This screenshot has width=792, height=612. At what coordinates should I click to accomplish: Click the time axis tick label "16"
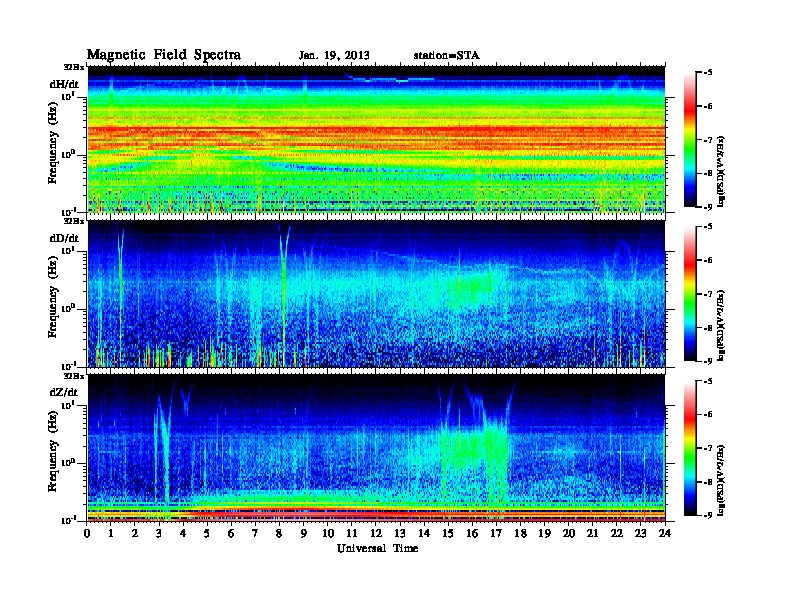point(472,534)
